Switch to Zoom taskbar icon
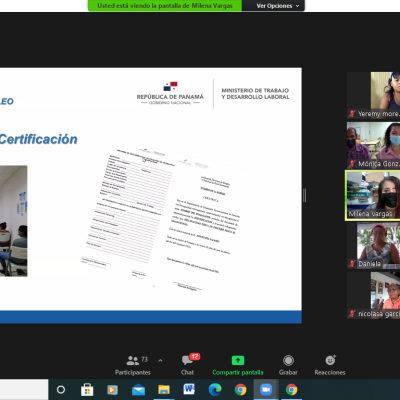 (266, 389)
